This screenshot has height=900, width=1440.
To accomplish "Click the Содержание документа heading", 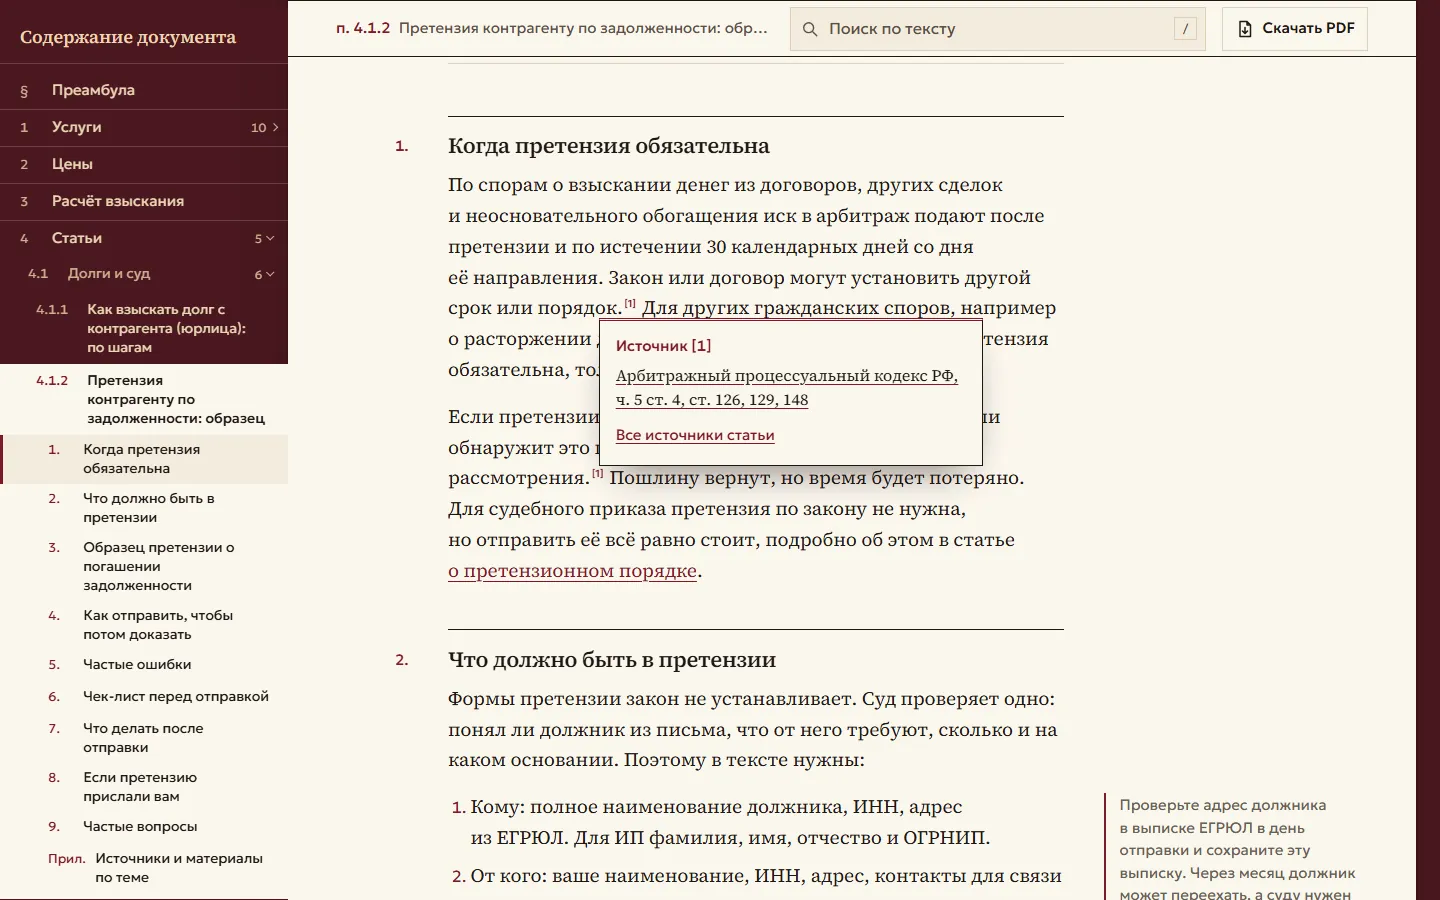I will (x=128, y=37).
